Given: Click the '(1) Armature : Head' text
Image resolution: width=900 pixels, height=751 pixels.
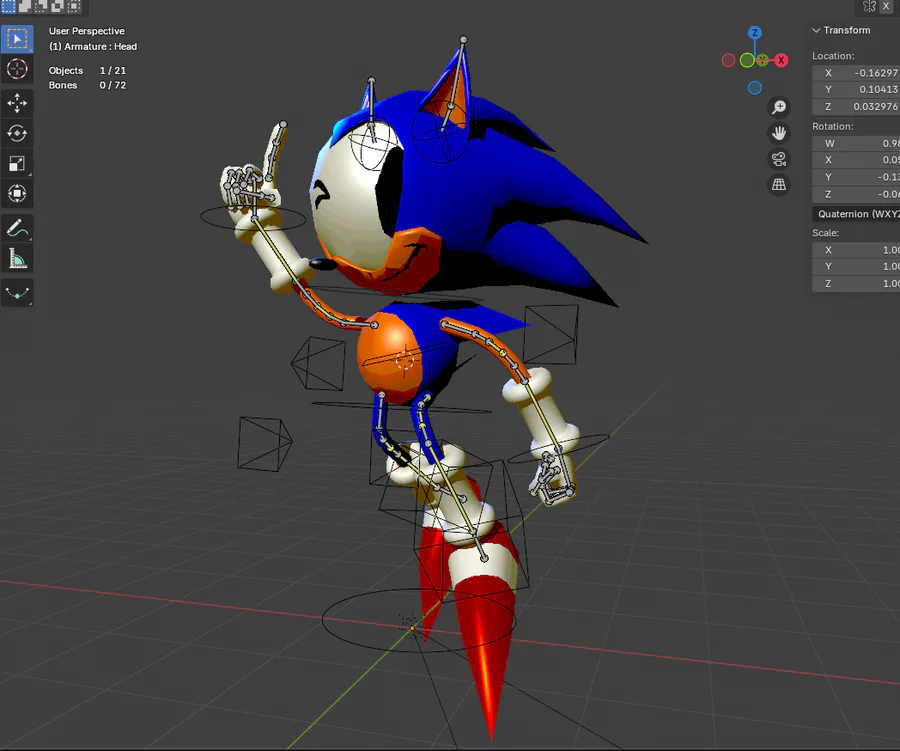Looking at the screenshot, I should (93, 47).
